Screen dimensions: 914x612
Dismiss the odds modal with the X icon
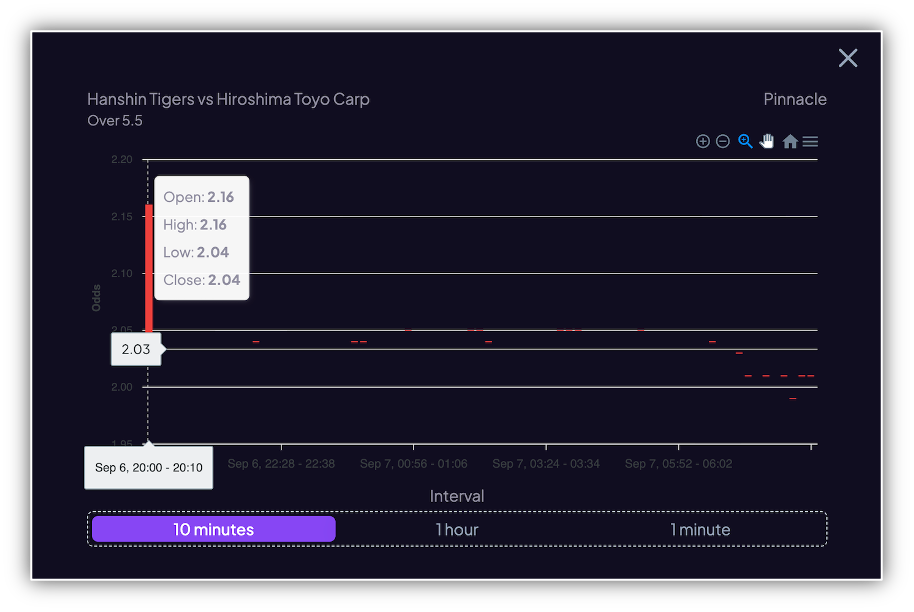point(848,58)
